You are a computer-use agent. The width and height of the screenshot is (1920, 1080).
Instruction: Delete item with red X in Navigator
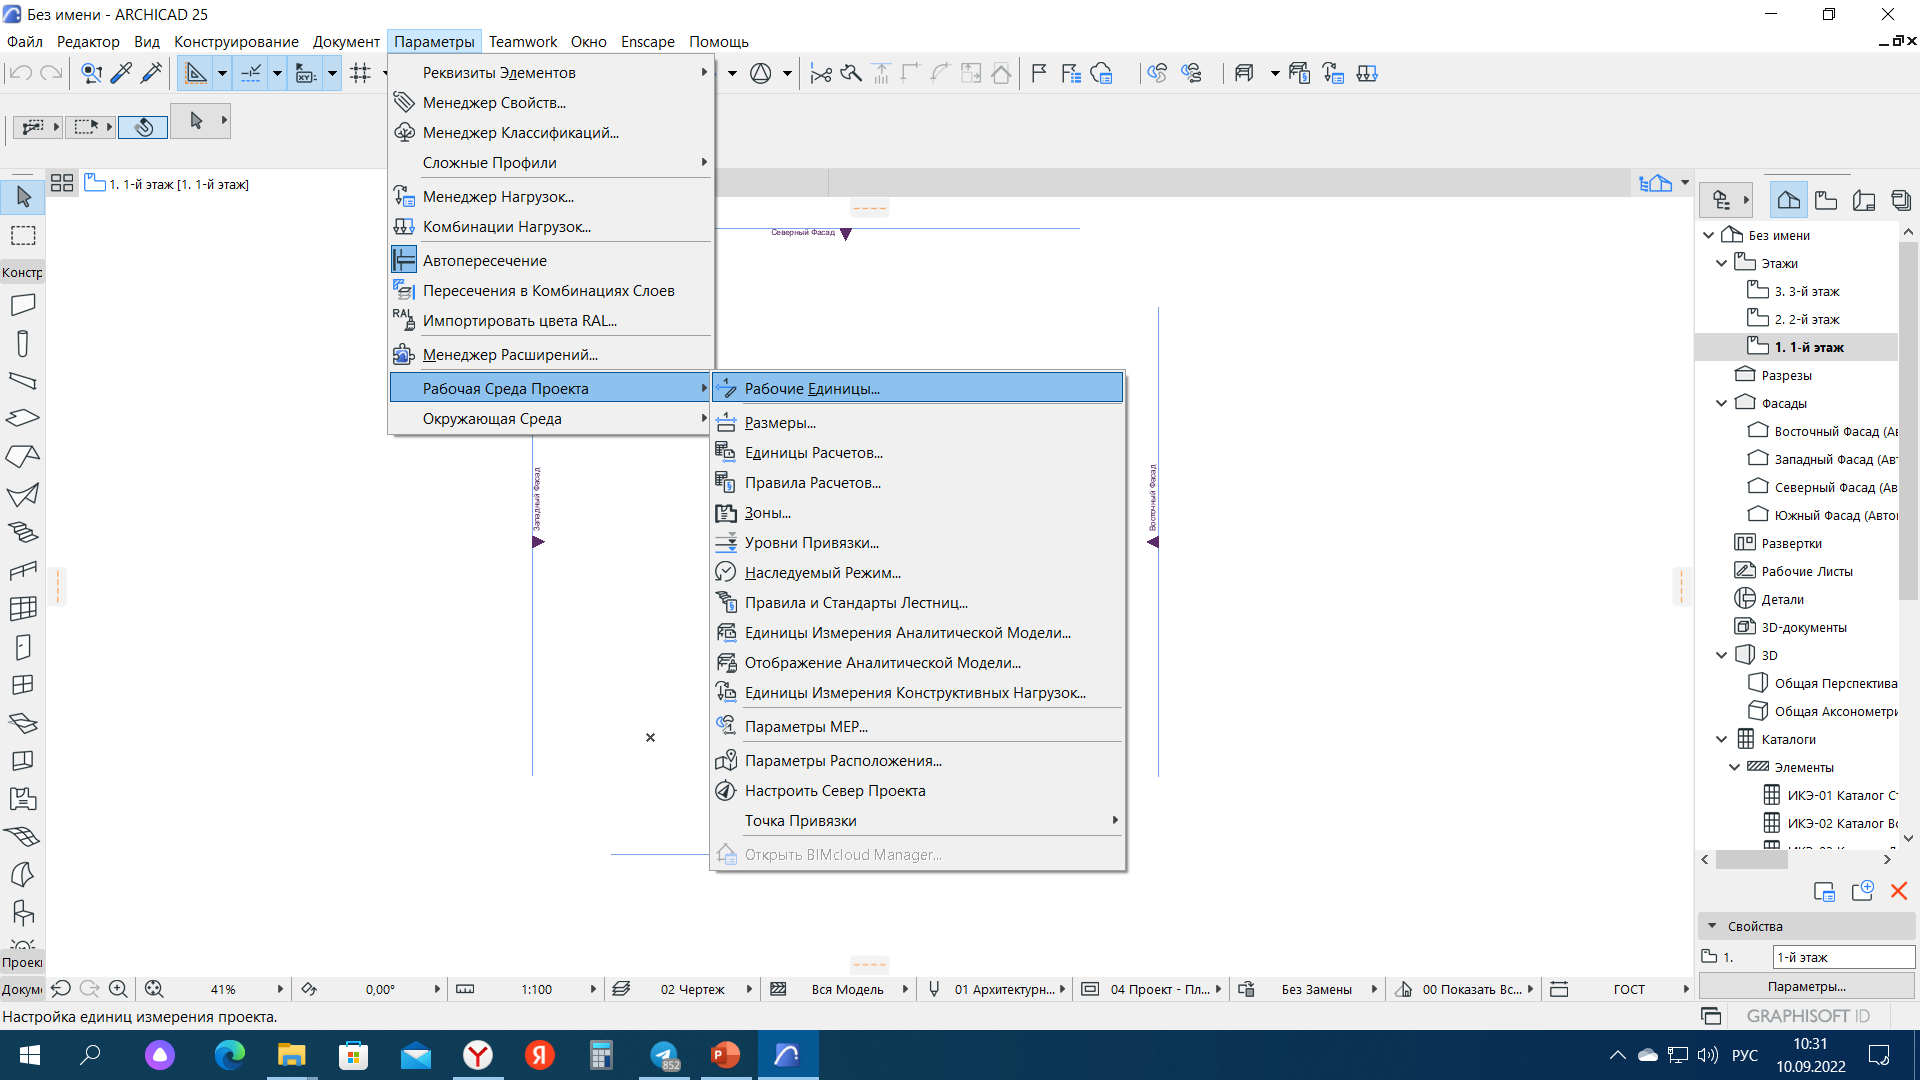1899,891
